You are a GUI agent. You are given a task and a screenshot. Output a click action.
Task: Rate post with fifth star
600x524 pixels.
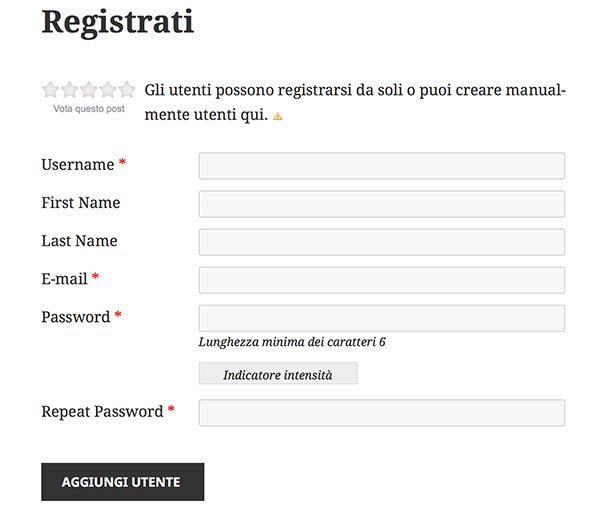[x=127, y=90]
